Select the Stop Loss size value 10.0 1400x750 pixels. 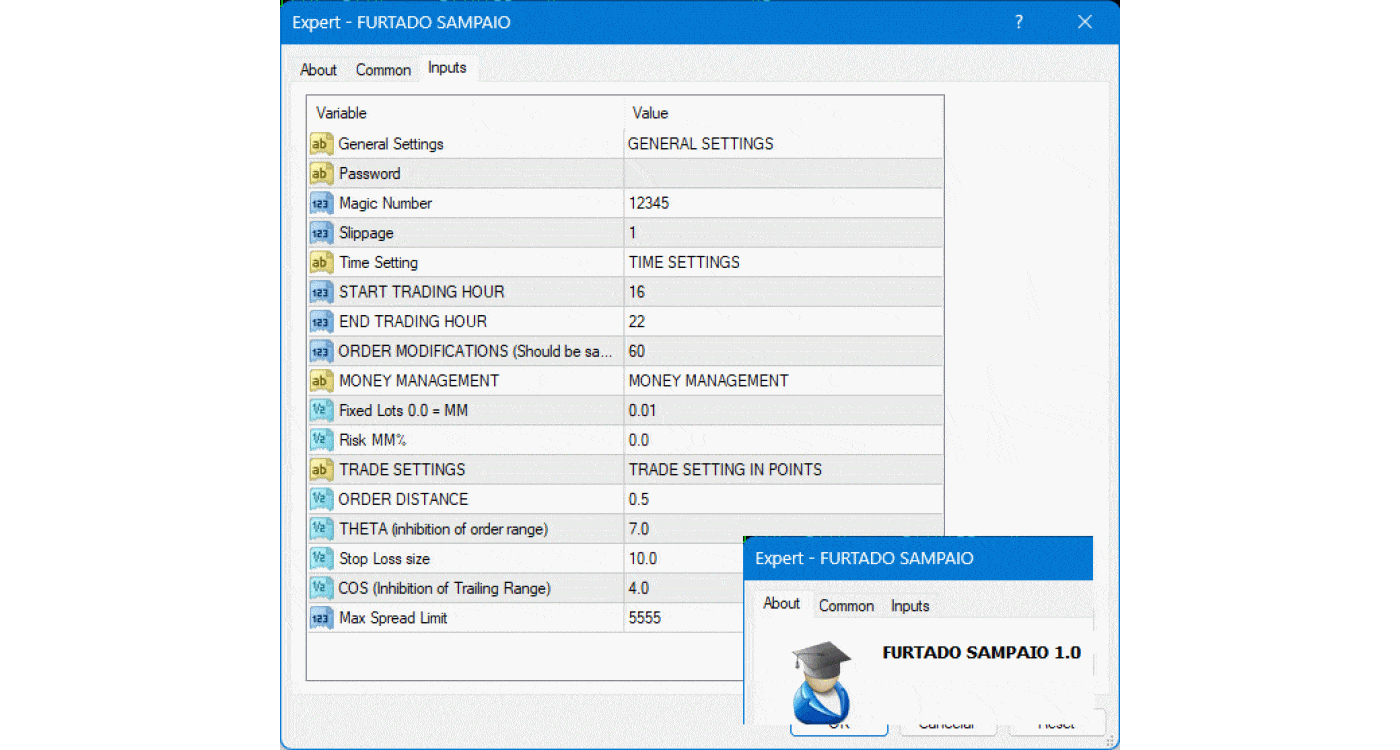pos(643,558)
